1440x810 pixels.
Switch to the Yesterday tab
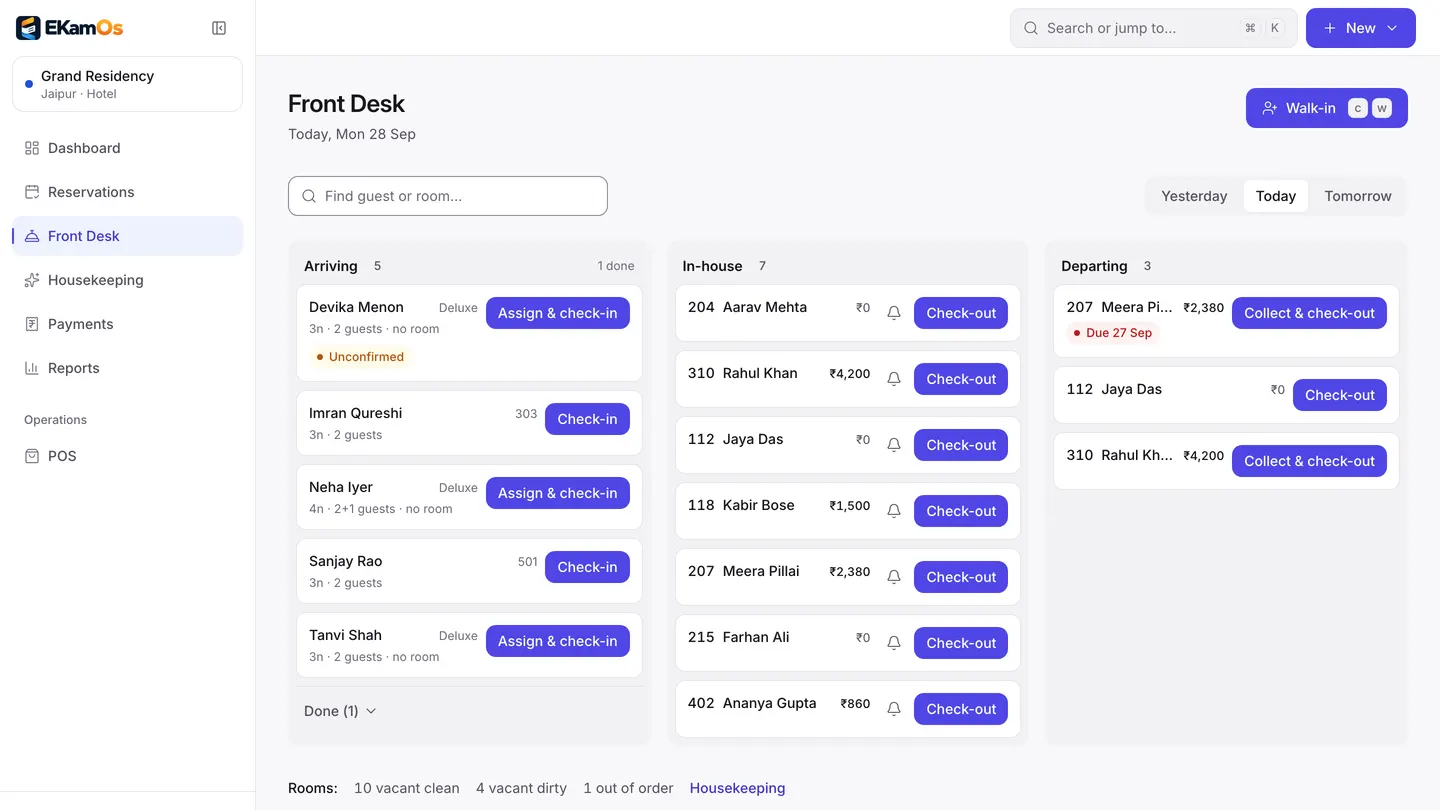1194,196
